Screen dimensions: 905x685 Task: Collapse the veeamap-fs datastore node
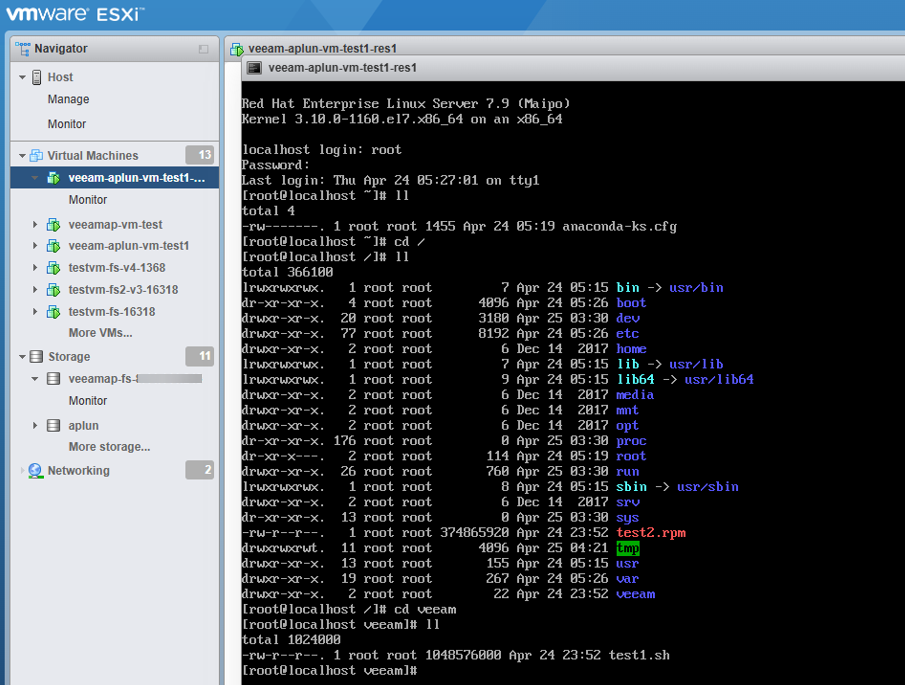pos(35,379)
